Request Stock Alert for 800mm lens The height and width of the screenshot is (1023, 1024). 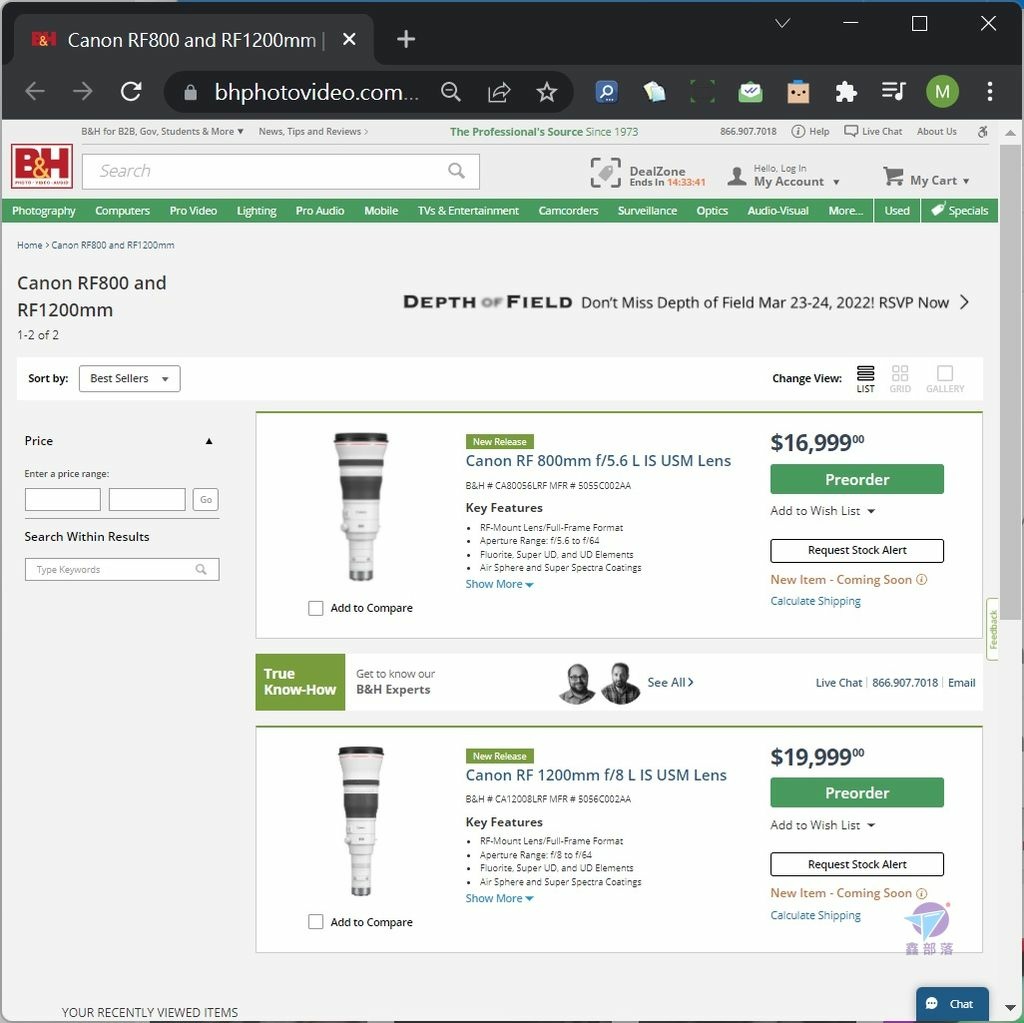point(857,551)
